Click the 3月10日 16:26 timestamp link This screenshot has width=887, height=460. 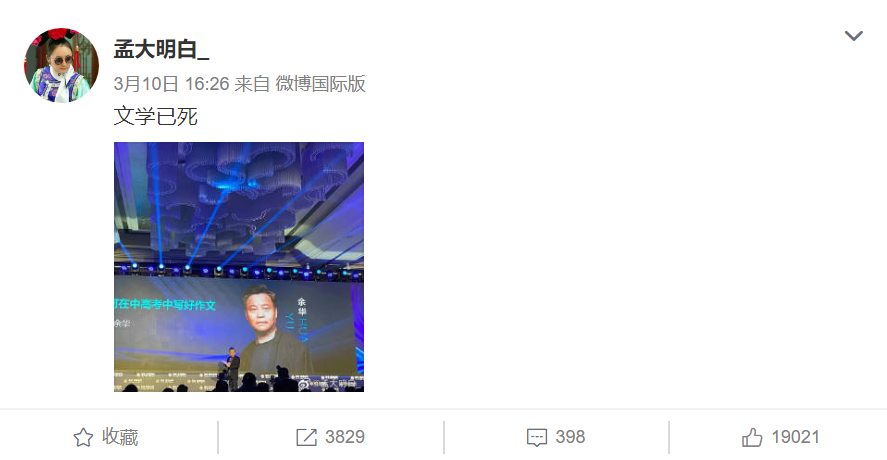(x=171, y=84)
